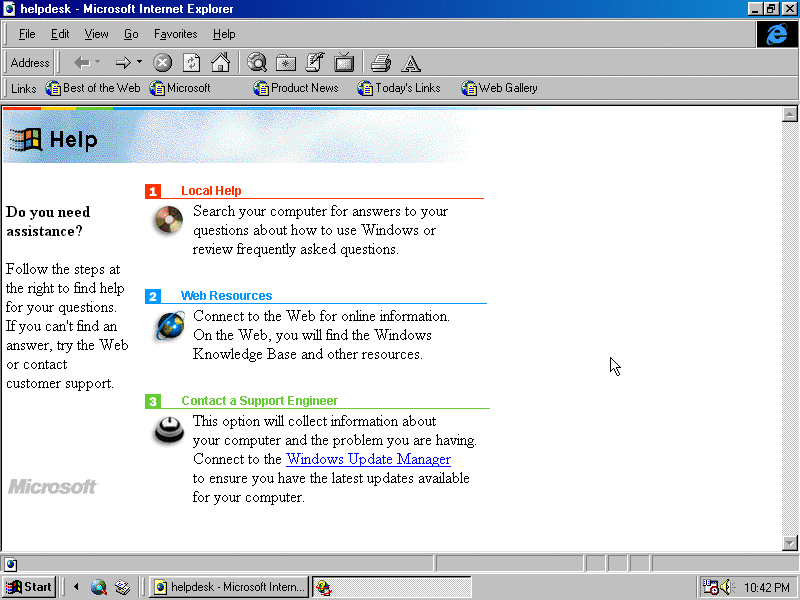Change font size with the A icon
800x600 pixels.
411,63
